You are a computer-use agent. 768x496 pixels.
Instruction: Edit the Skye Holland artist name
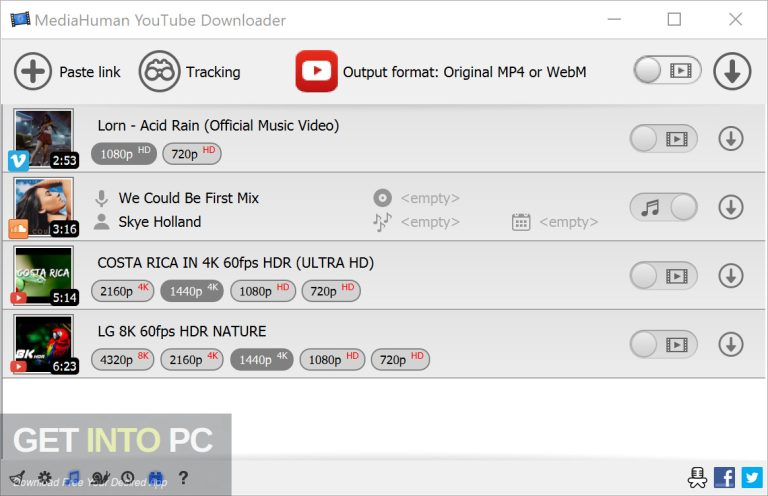point(160,222)
